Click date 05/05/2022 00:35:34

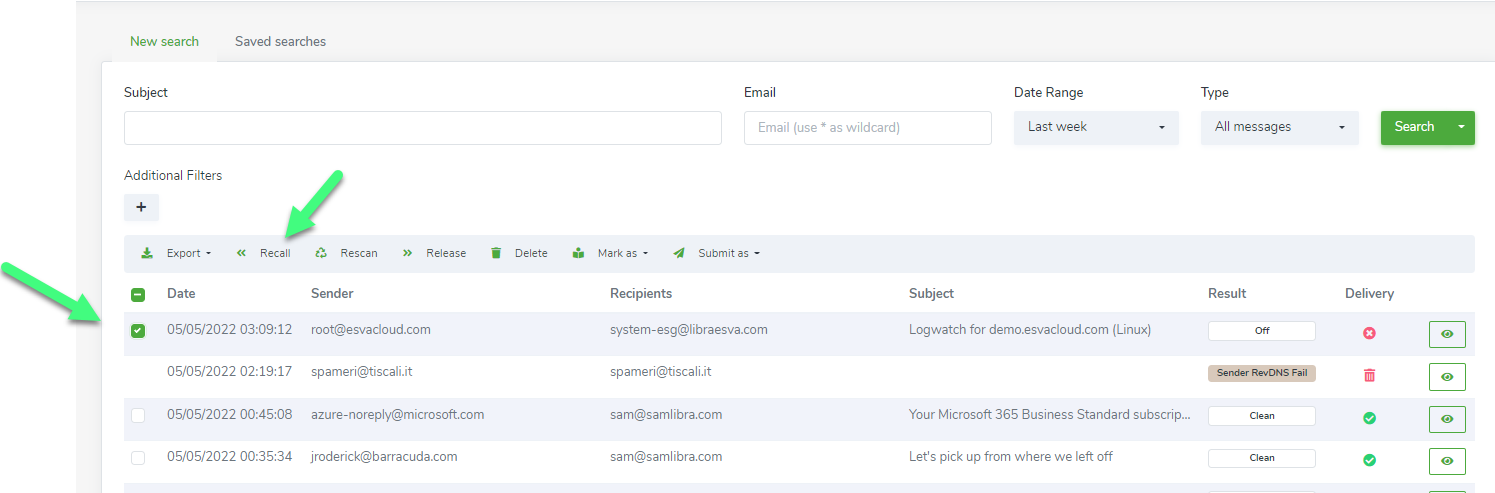pos(229,456)
